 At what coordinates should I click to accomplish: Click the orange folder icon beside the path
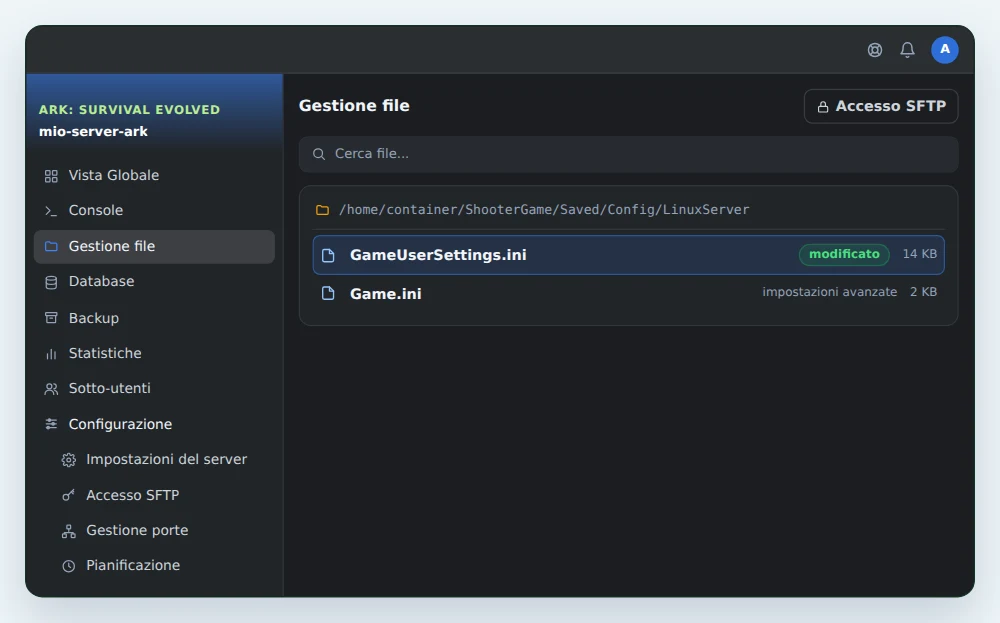click(323, 210)
